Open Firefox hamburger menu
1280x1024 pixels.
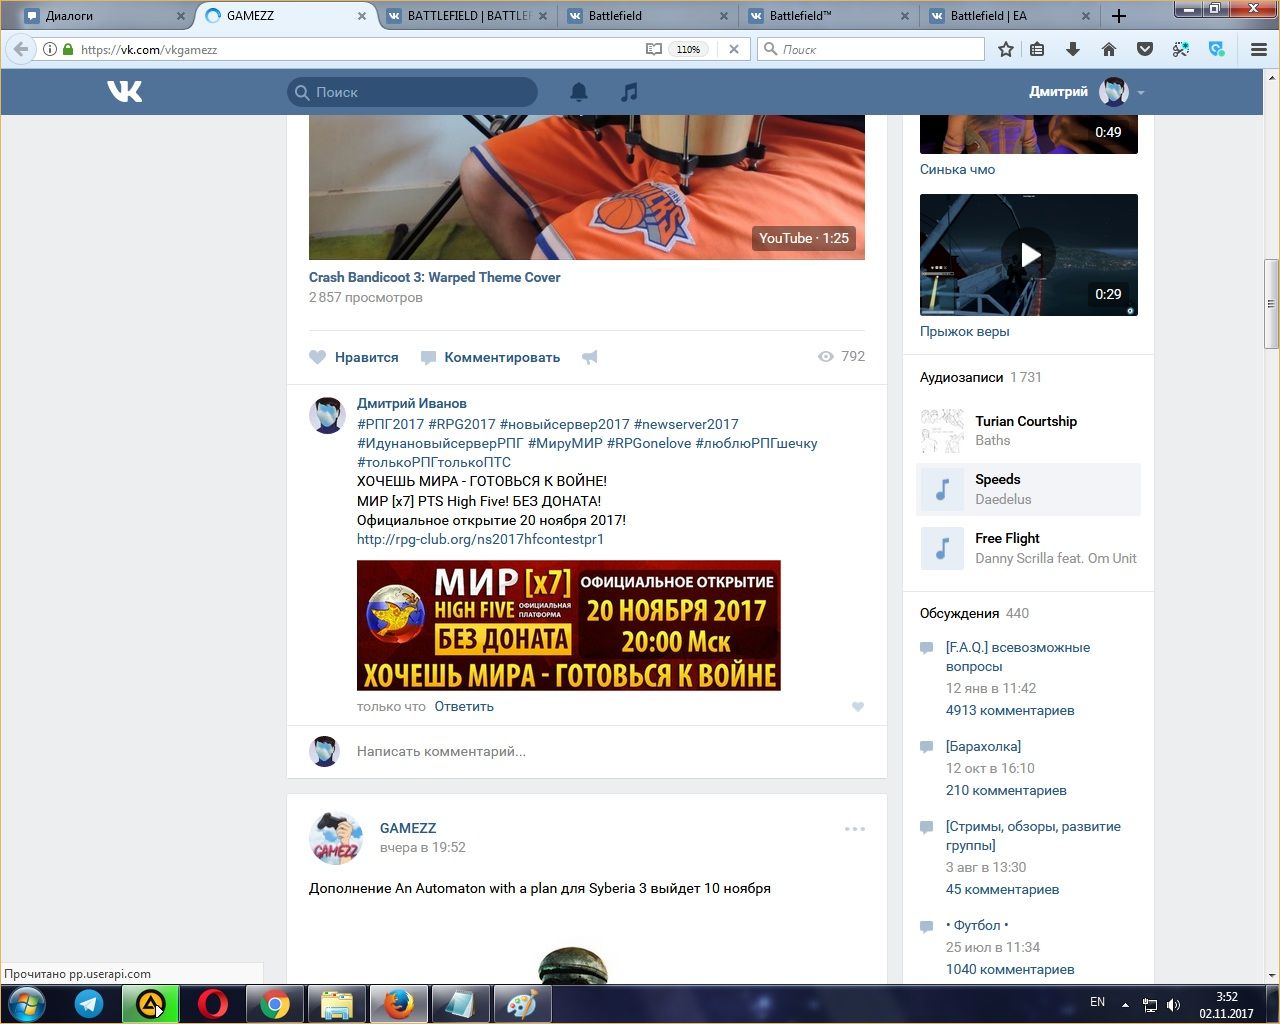pyautogui.click(x=1259, y=49)
